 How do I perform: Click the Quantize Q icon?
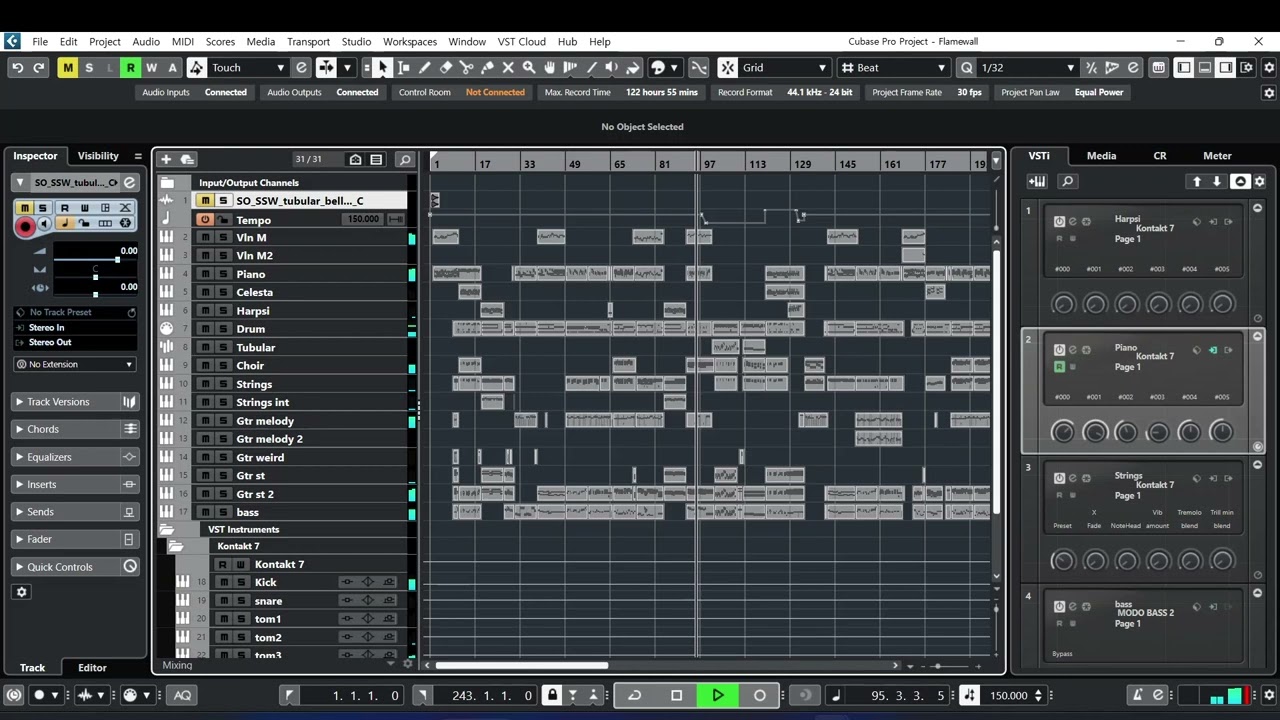tap(966, 68)
